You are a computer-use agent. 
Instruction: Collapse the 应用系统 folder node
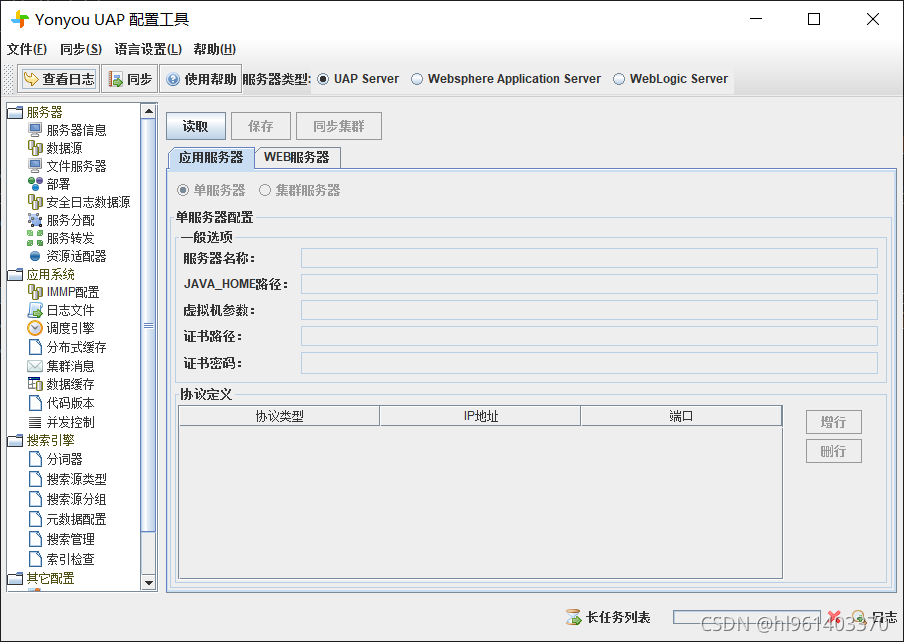click(15, 274)
